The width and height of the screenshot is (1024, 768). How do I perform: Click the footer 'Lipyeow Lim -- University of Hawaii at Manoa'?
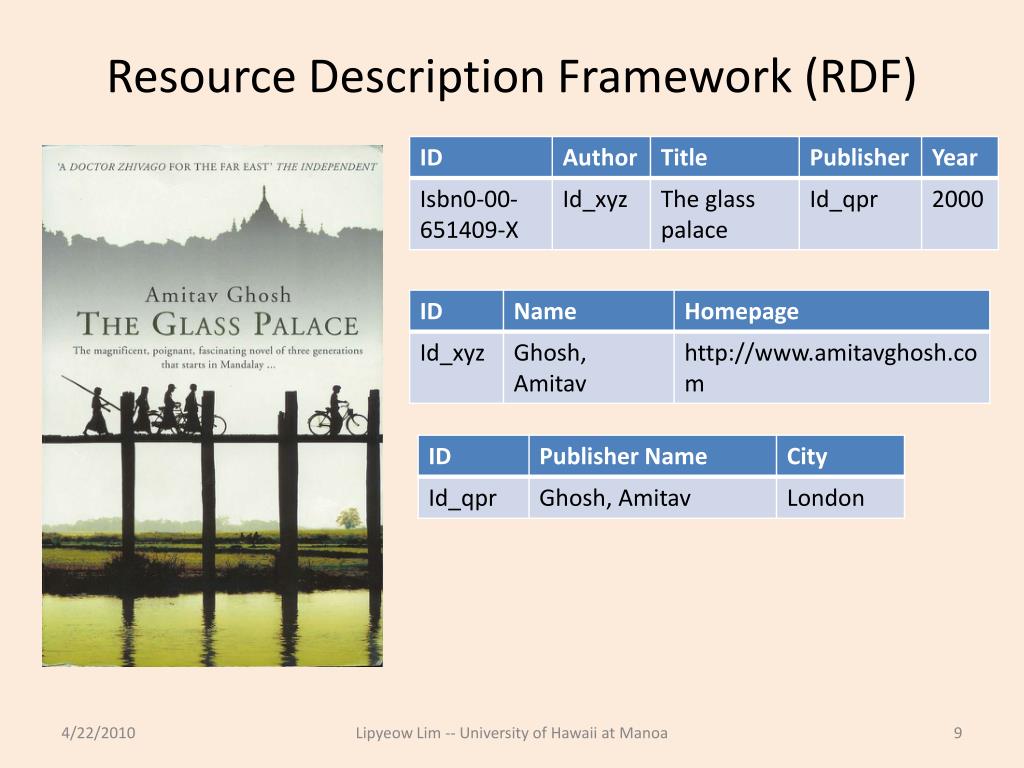point(511,733)
